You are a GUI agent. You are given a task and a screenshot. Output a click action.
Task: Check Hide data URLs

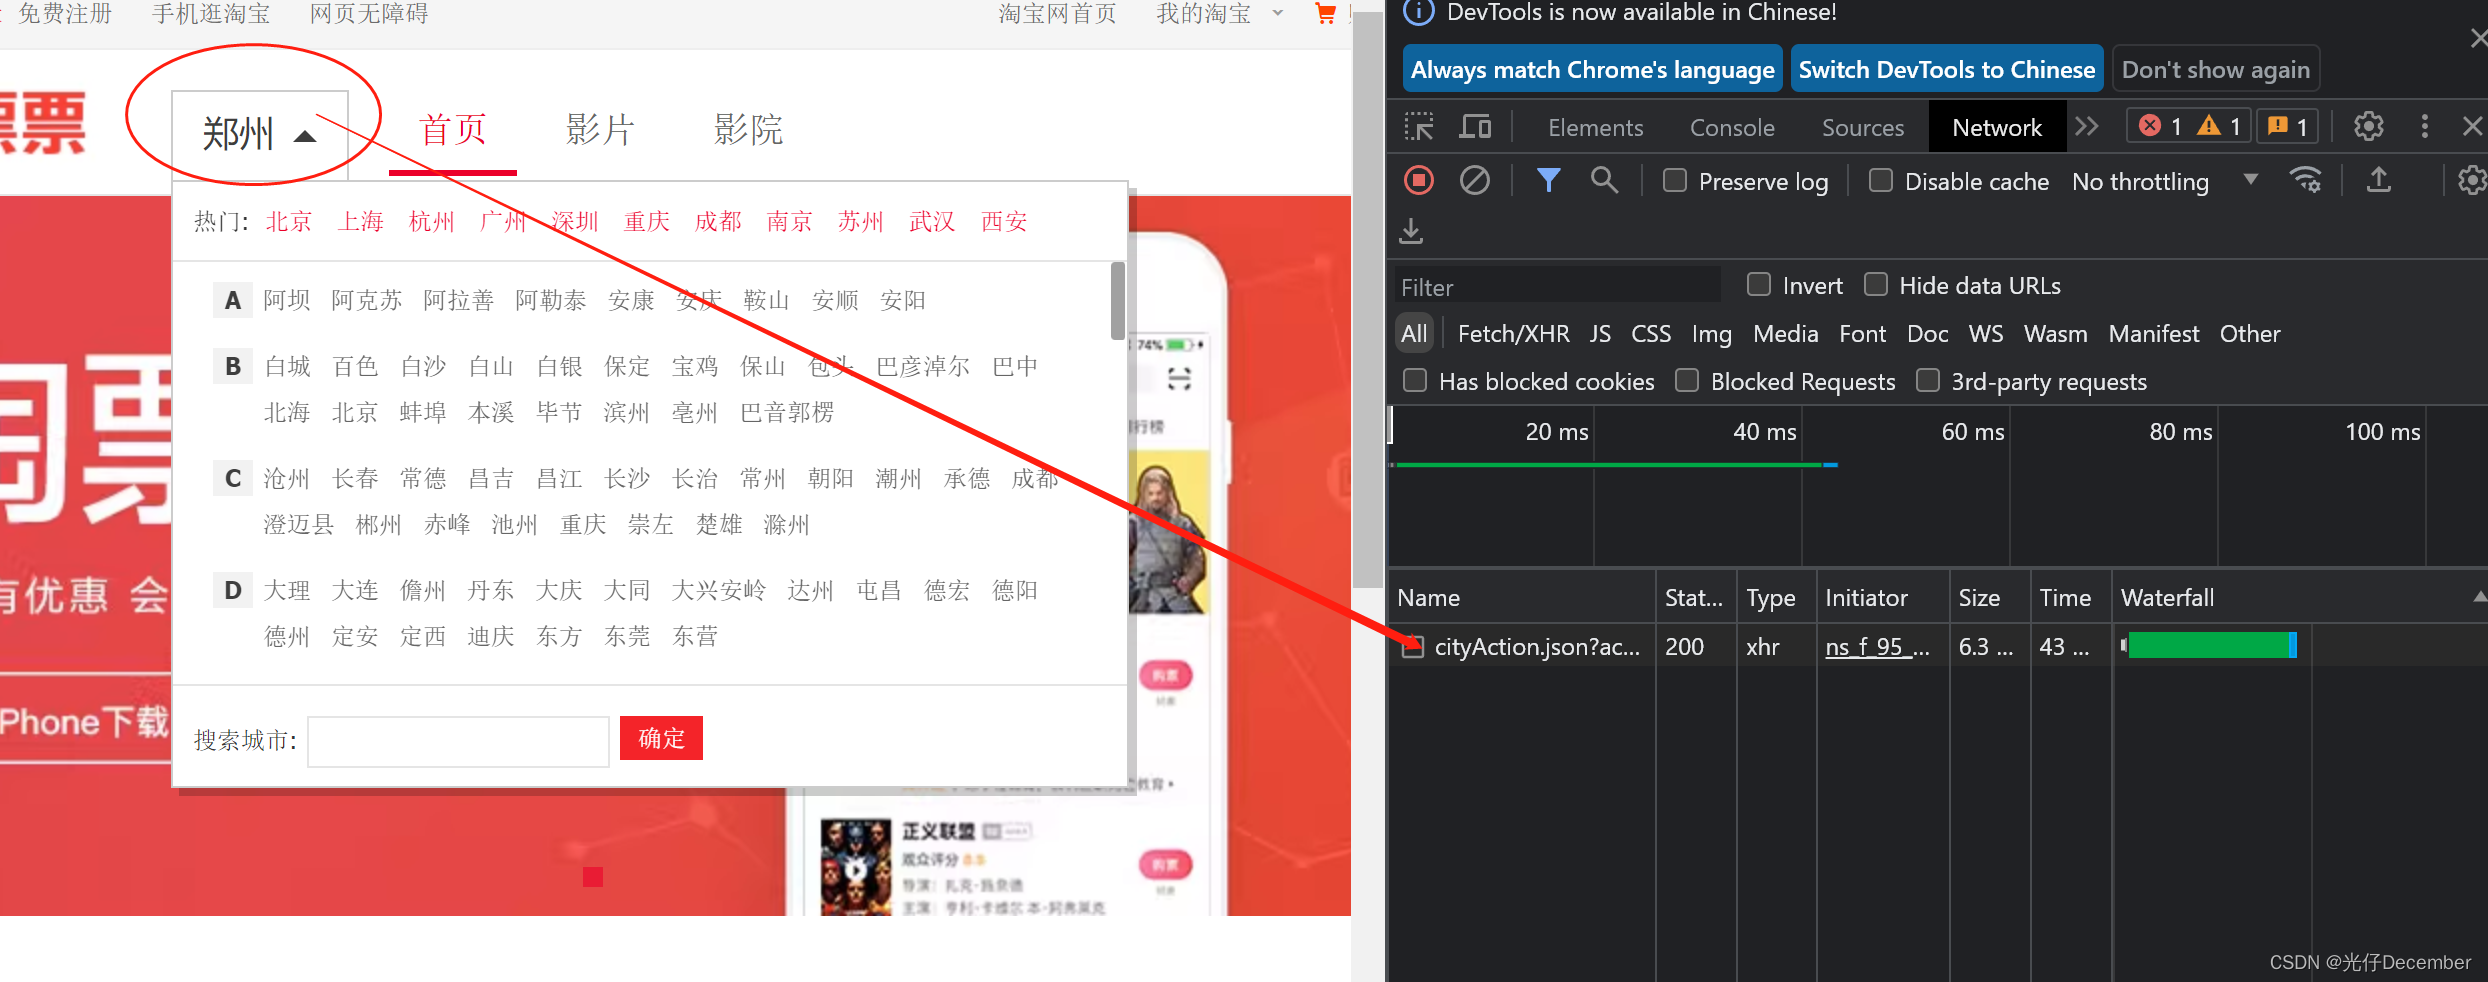point(1876,285)
